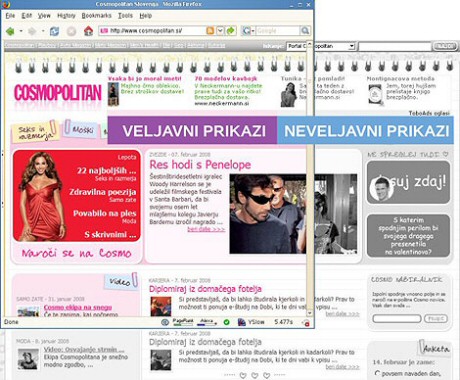Click the newsletter submit button beside the email field

pyautogui.click(x=436, y=319)
